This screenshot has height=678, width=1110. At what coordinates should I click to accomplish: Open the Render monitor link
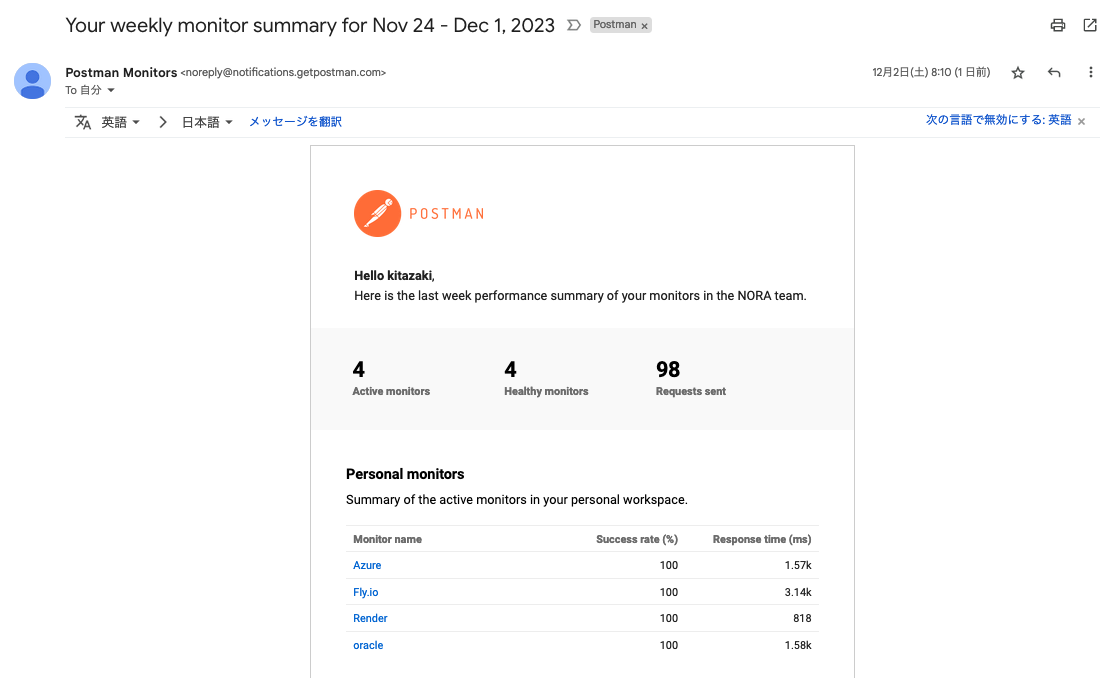pyautogui.click(x=370, y=619)
